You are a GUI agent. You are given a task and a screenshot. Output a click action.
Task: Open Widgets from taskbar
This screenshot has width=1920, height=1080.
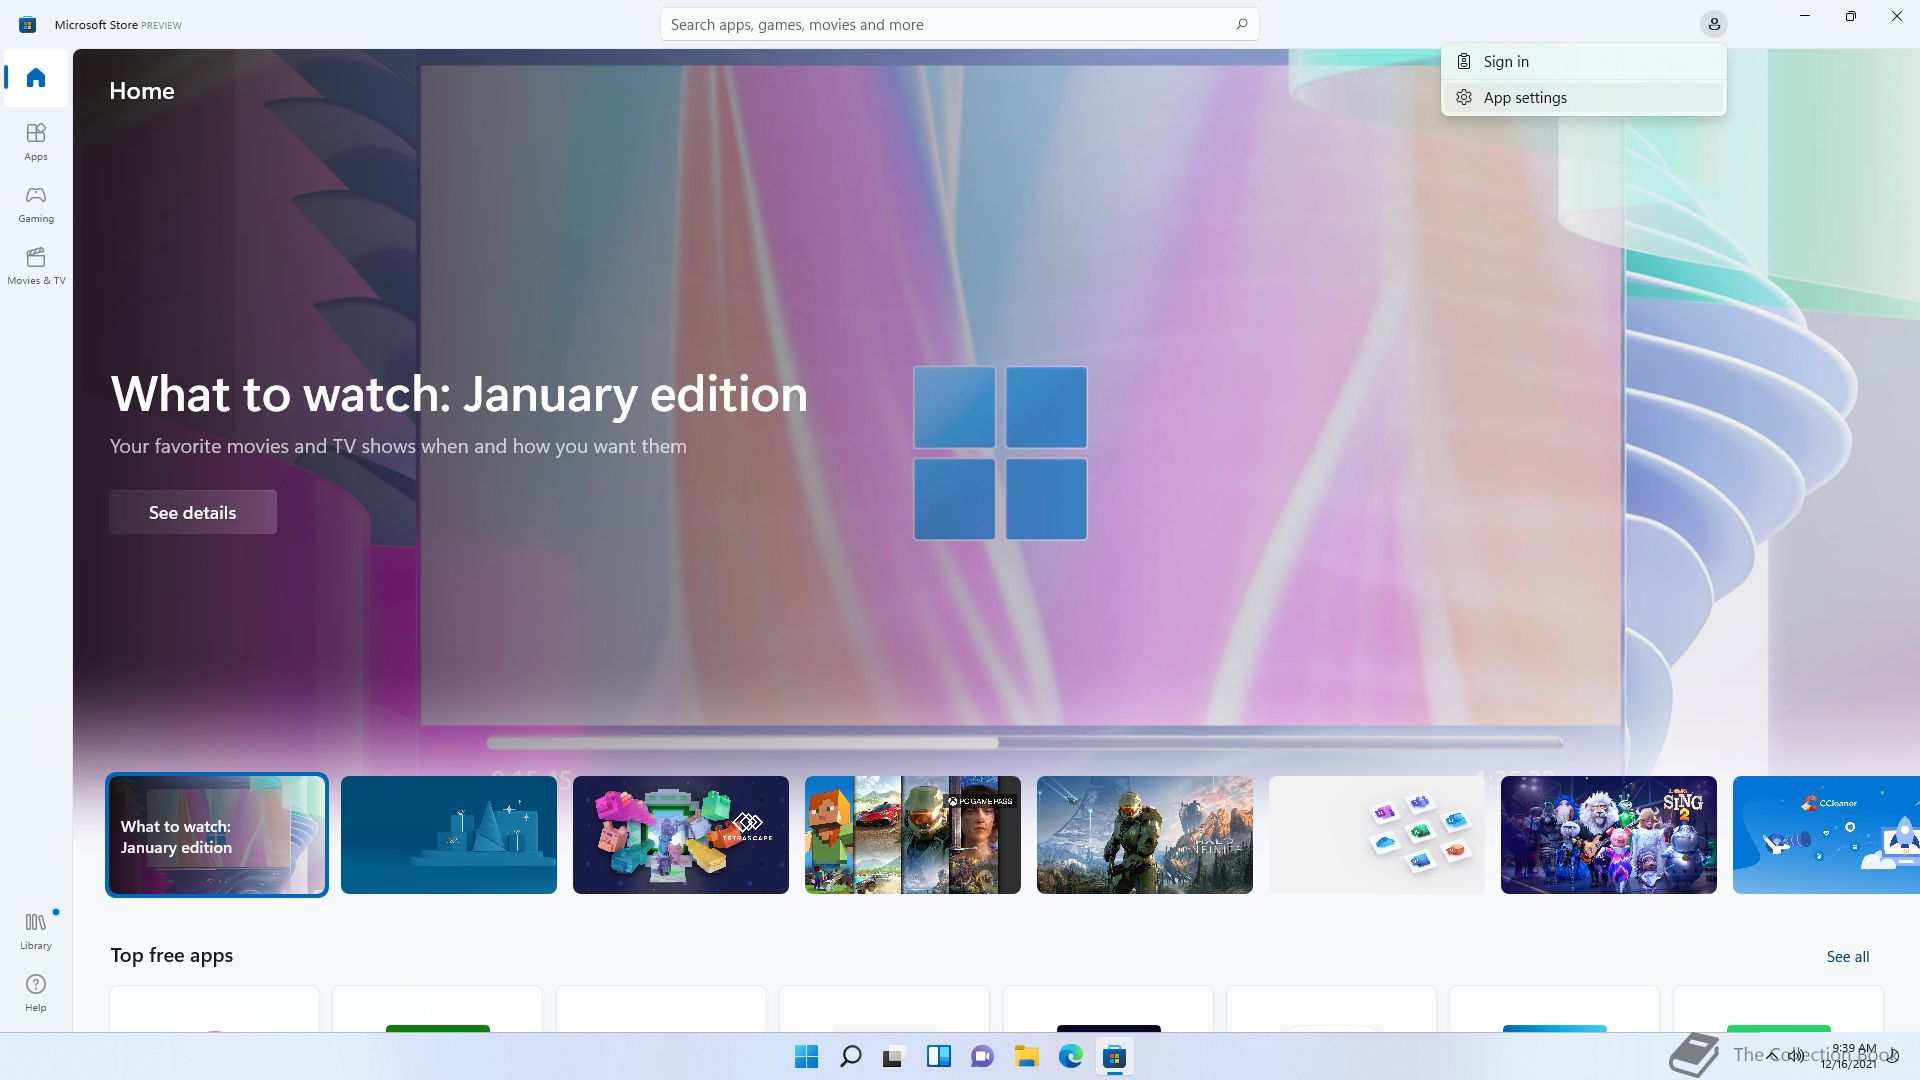click(x=938, y=1057)
